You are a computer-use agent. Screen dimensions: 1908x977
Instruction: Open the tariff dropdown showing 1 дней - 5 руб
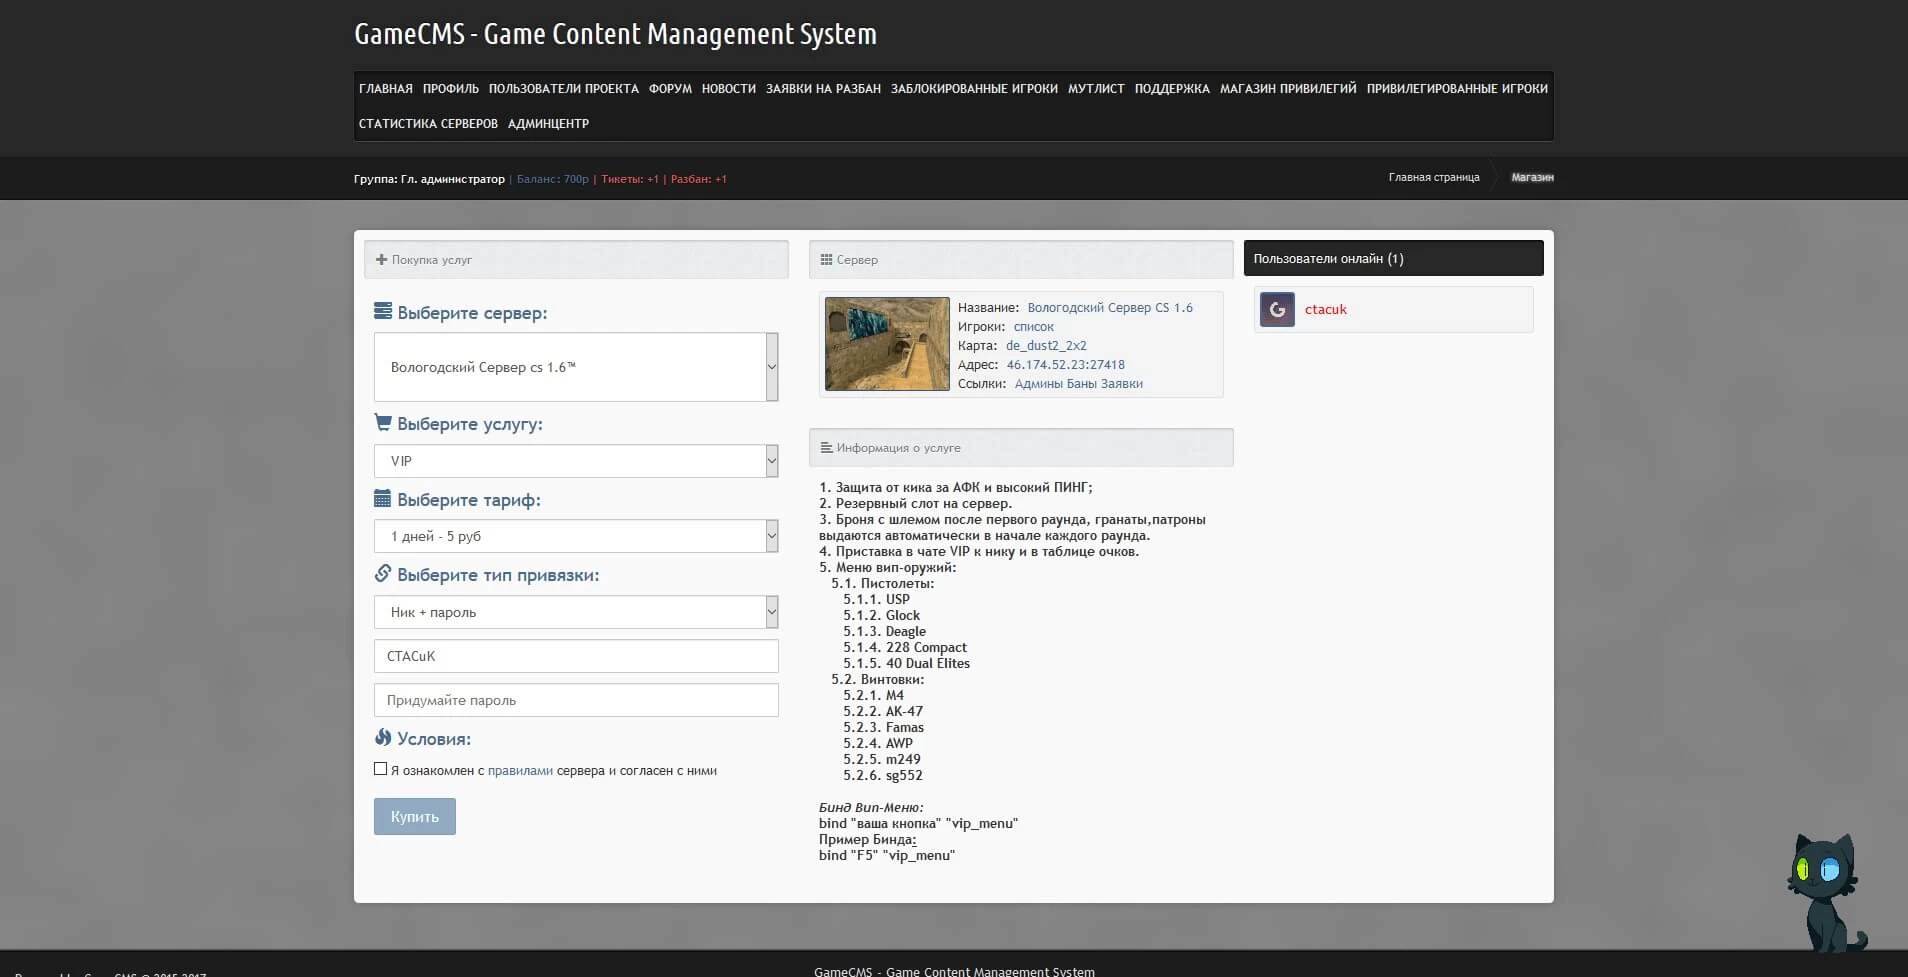(575, 536)
